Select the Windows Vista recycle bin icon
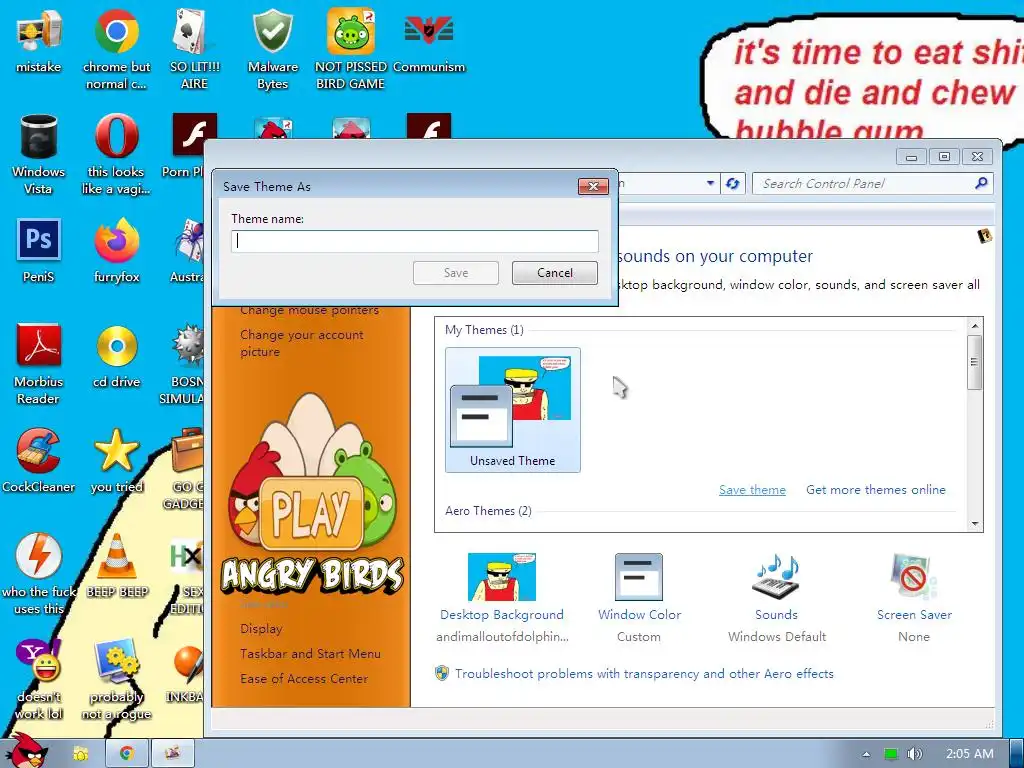The image size is (1024, 768). click(39, 154)
